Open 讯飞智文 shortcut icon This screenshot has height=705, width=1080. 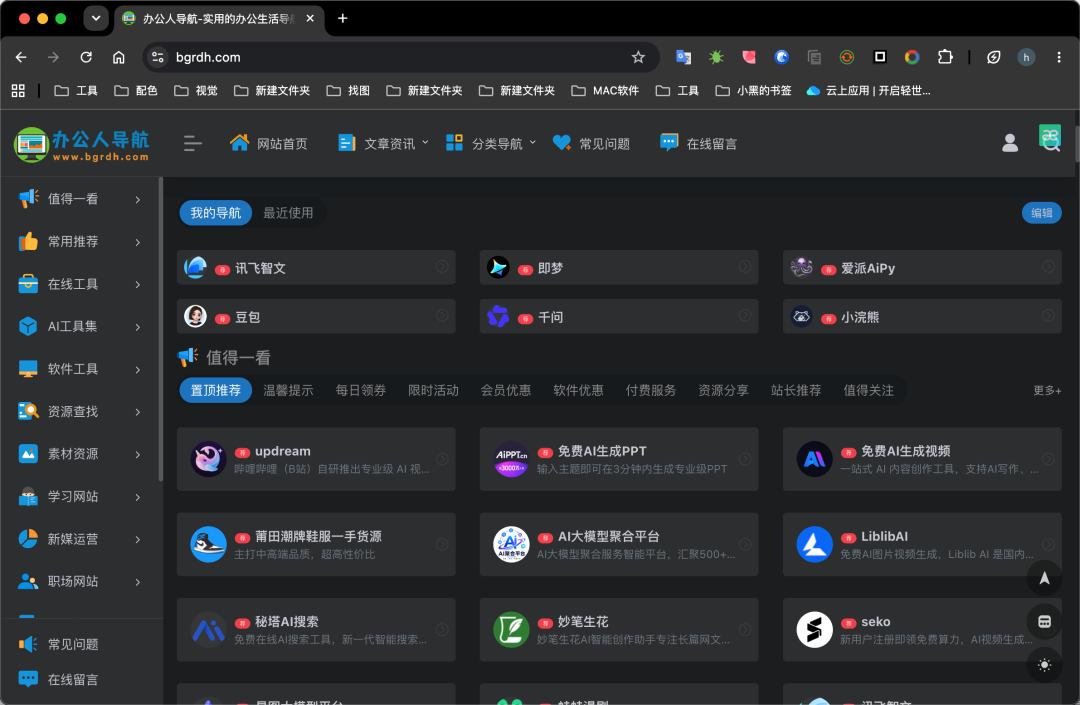[x=196, y=267]
